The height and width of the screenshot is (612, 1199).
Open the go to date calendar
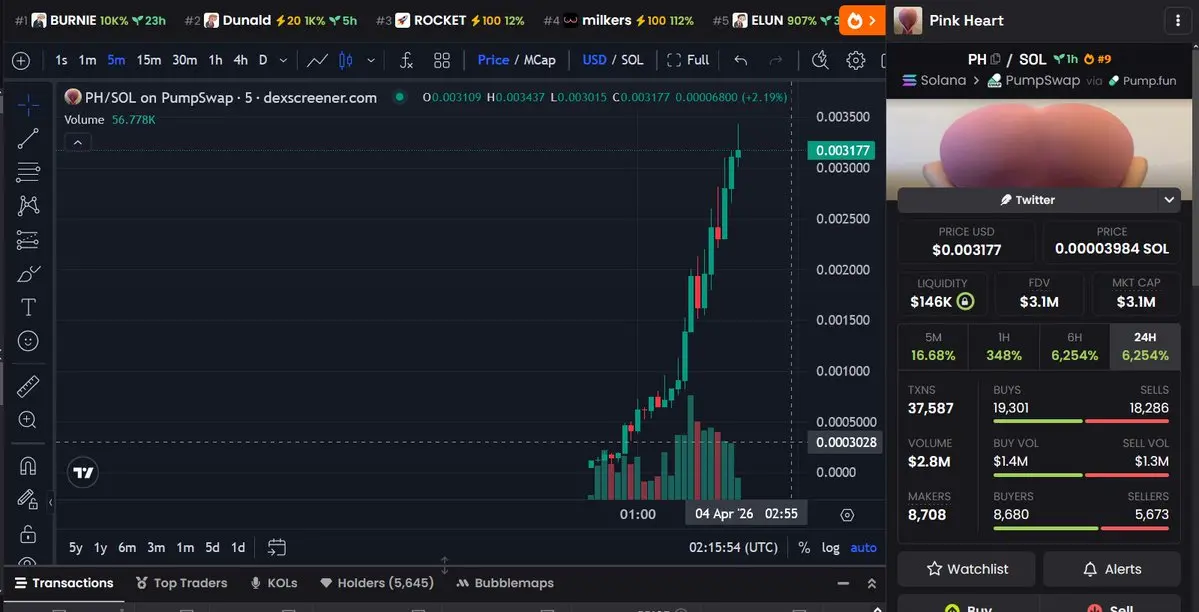point(277,548)
